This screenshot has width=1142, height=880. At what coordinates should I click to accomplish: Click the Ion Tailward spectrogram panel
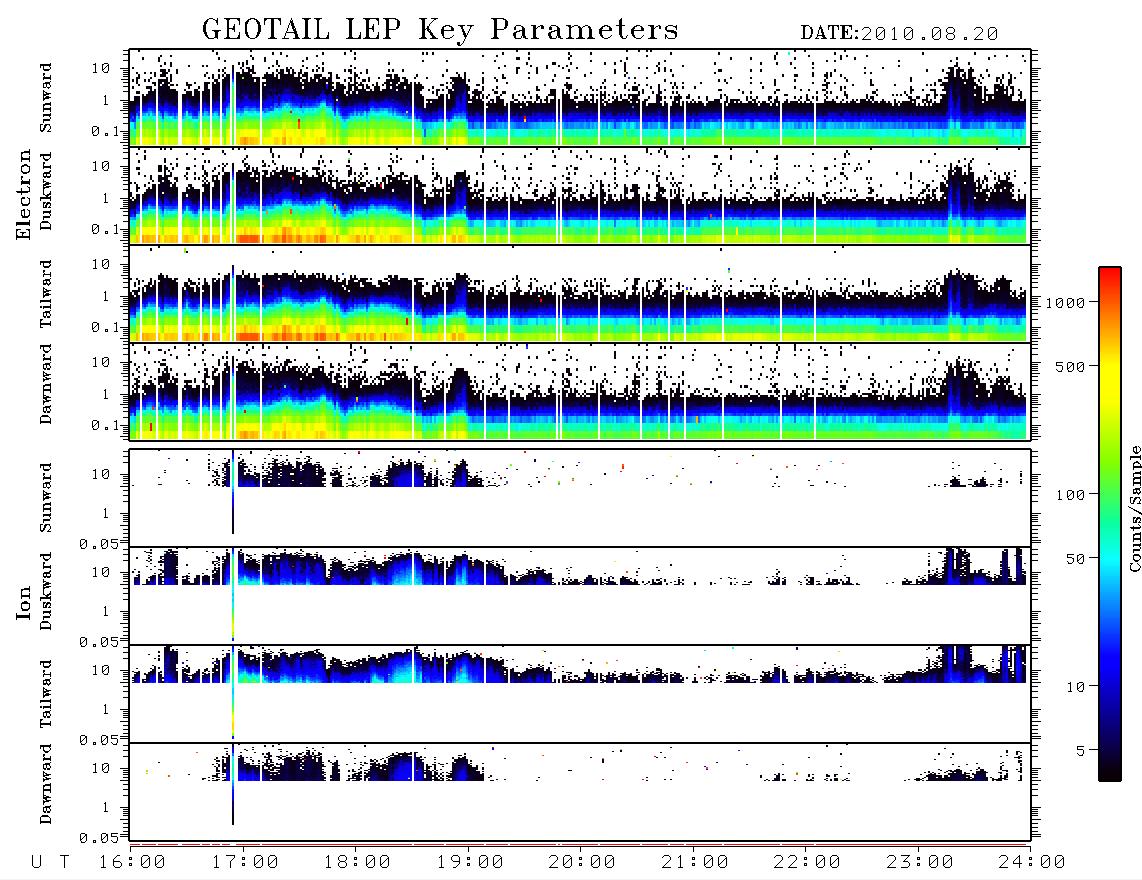[x=580, y=694]
